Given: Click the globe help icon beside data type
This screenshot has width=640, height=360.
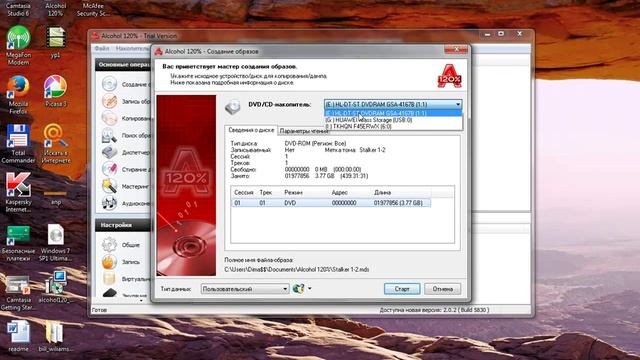Looking at the screenshot, I should [x=298, y=289].
